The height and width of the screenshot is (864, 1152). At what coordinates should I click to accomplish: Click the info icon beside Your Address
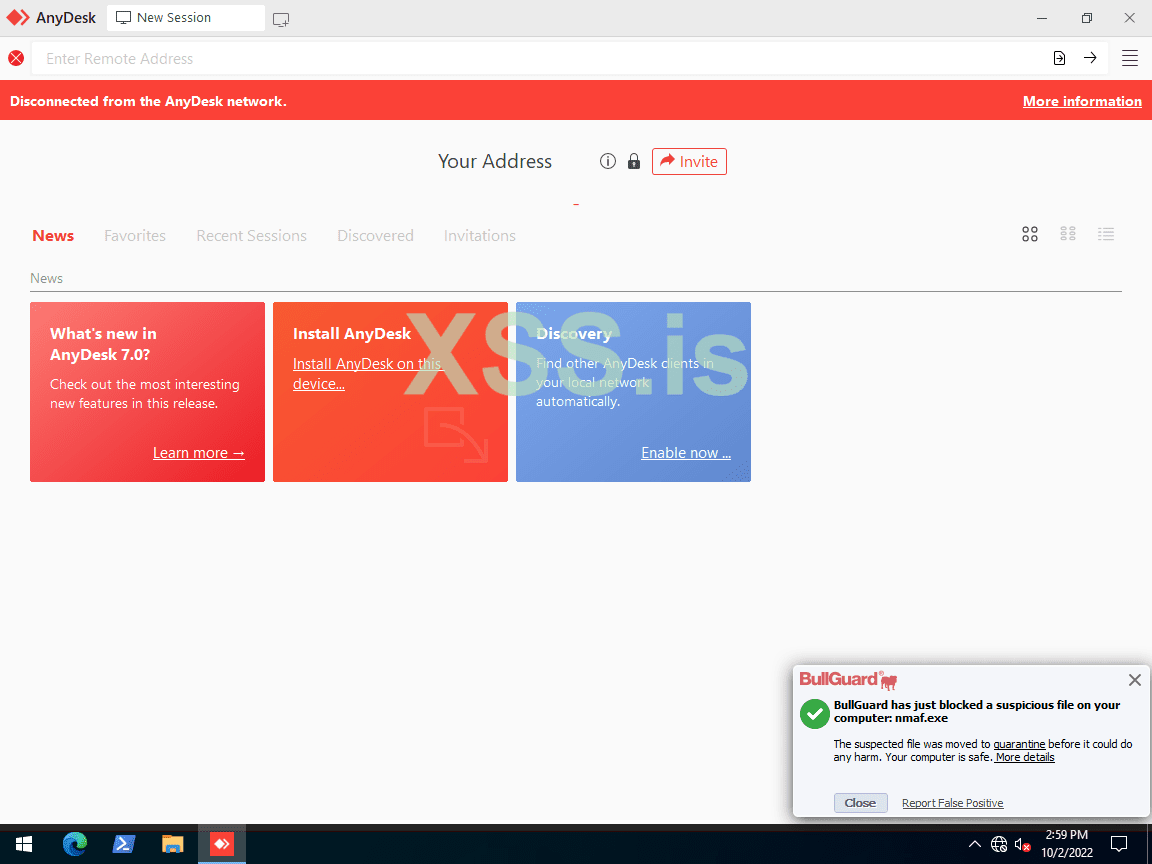pyautogui.click(x=608, y=161)
